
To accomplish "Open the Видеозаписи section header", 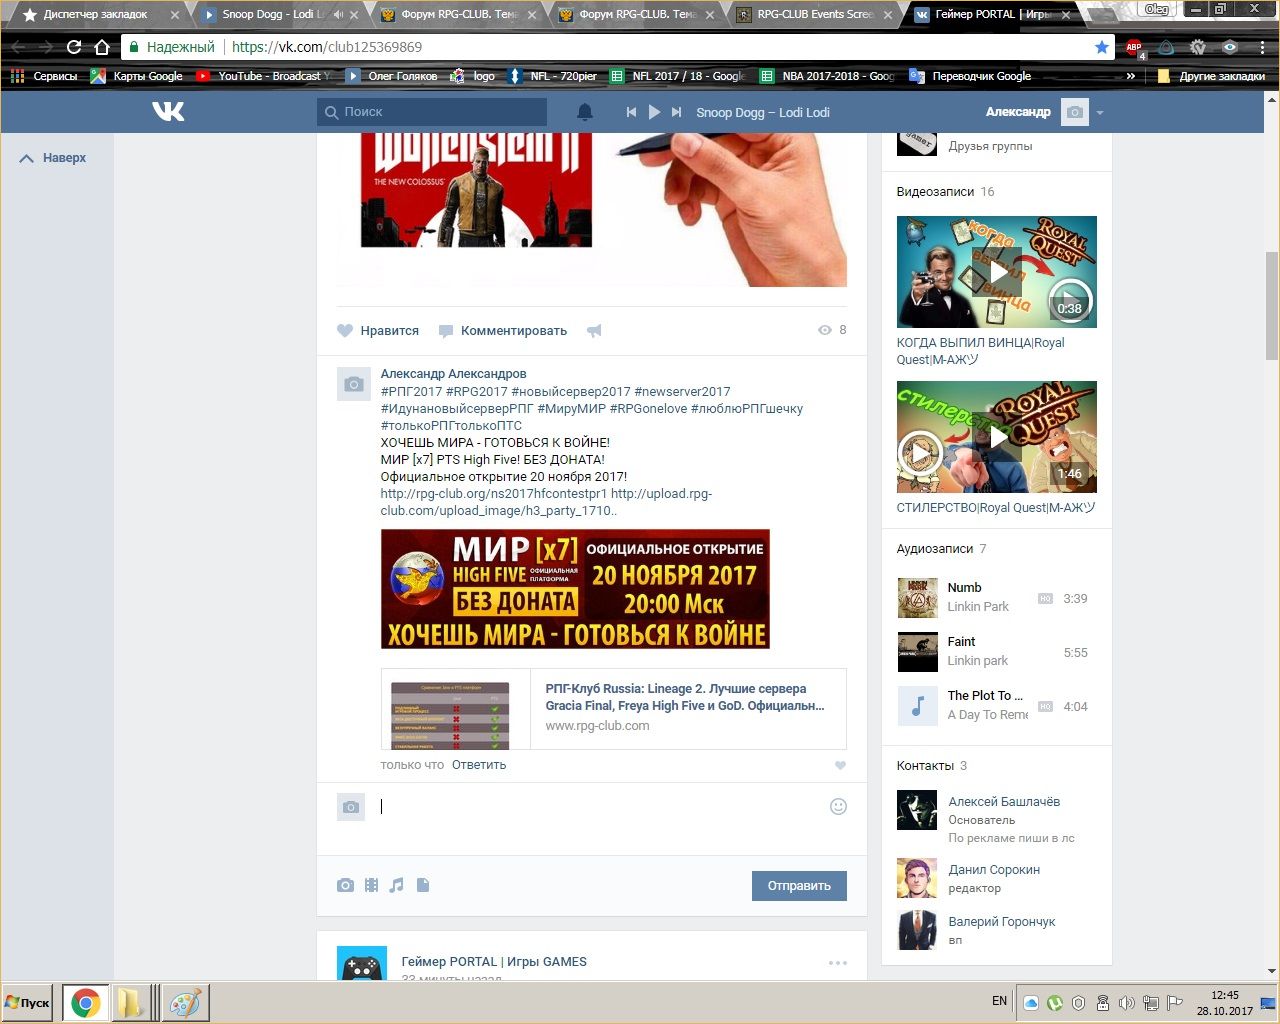I will point(935,192).
